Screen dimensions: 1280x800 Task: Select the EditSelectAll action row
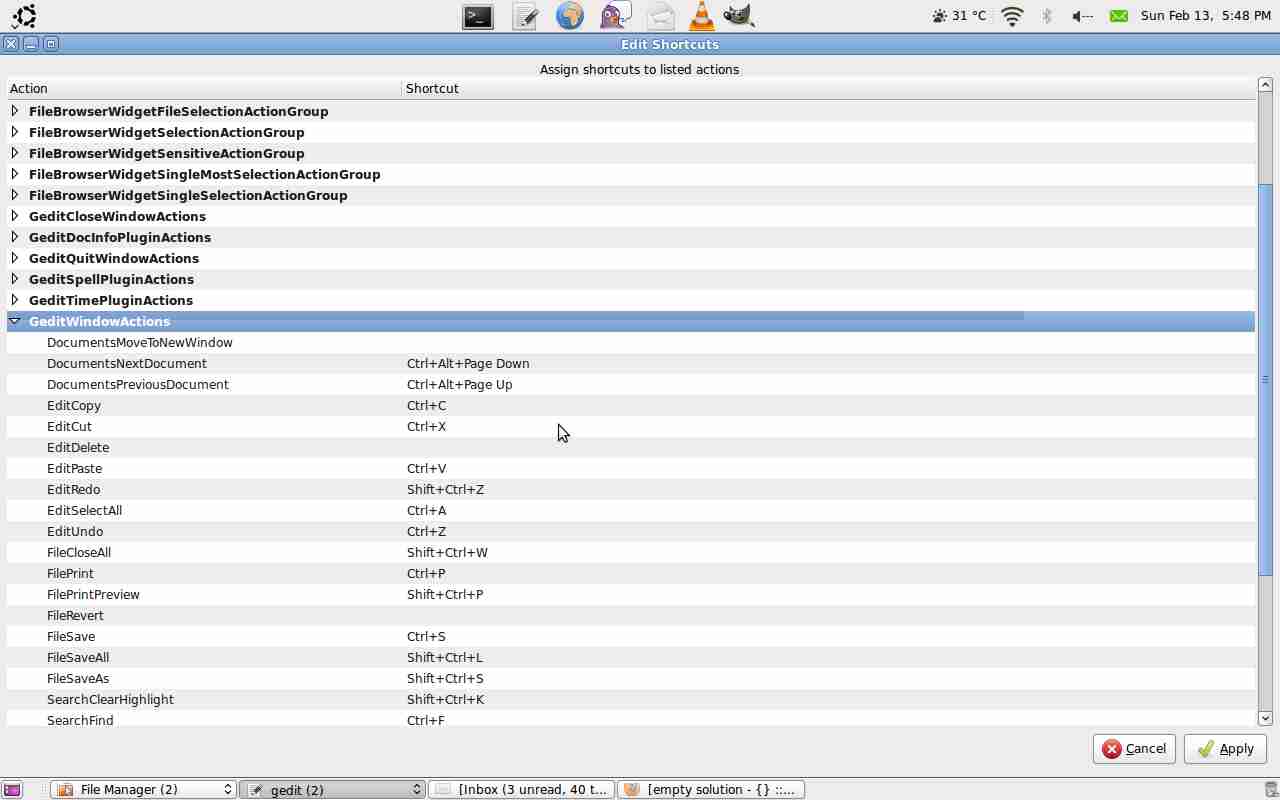coord(631,510)
